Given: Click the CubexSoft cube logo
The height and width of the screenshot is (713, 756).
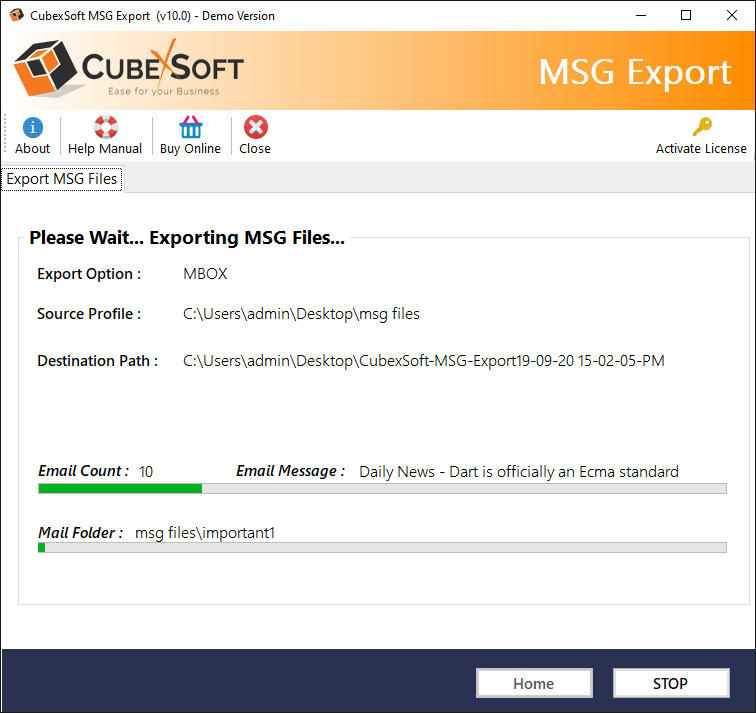Looking at the screenshot, I should pos(45,67).
